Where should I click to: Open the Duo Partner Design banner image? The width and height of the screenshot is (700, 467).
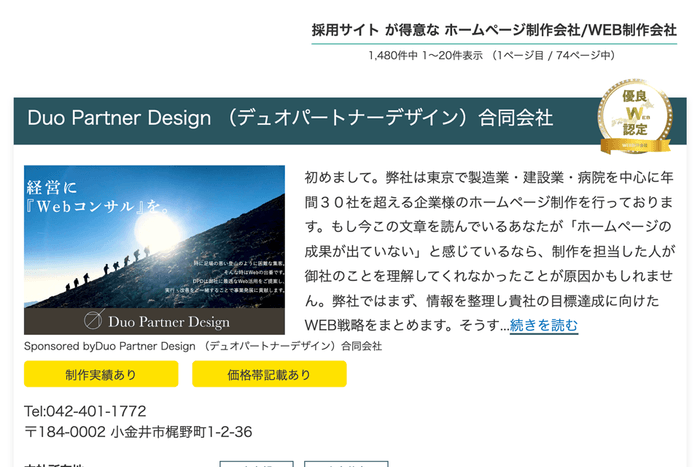pos(154,250)
